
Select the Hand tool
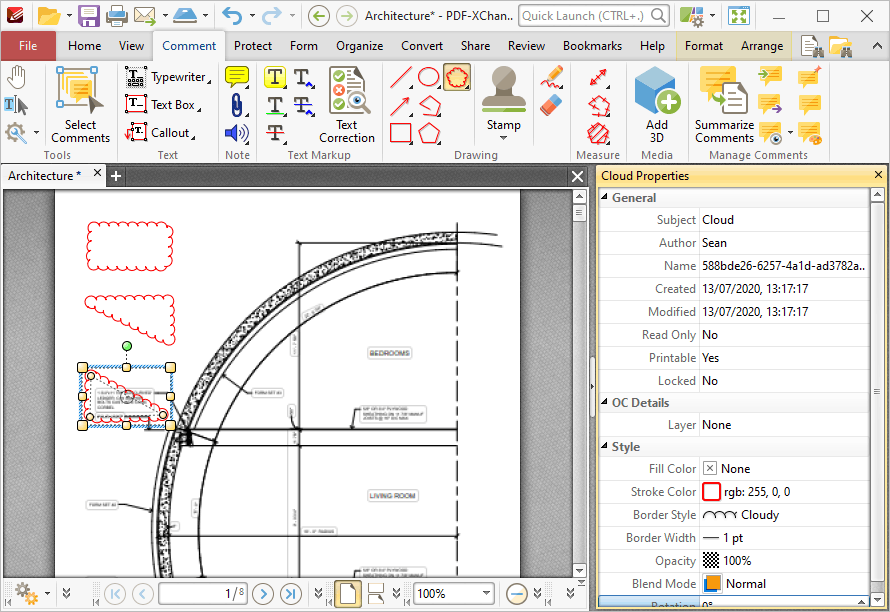click(x=17, y=77)
